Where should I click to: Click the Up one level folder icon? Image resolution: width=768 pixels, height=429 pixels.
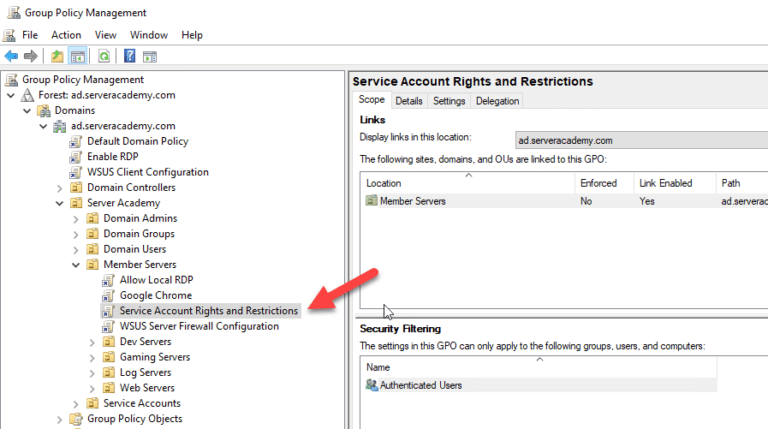click(57, 56)
